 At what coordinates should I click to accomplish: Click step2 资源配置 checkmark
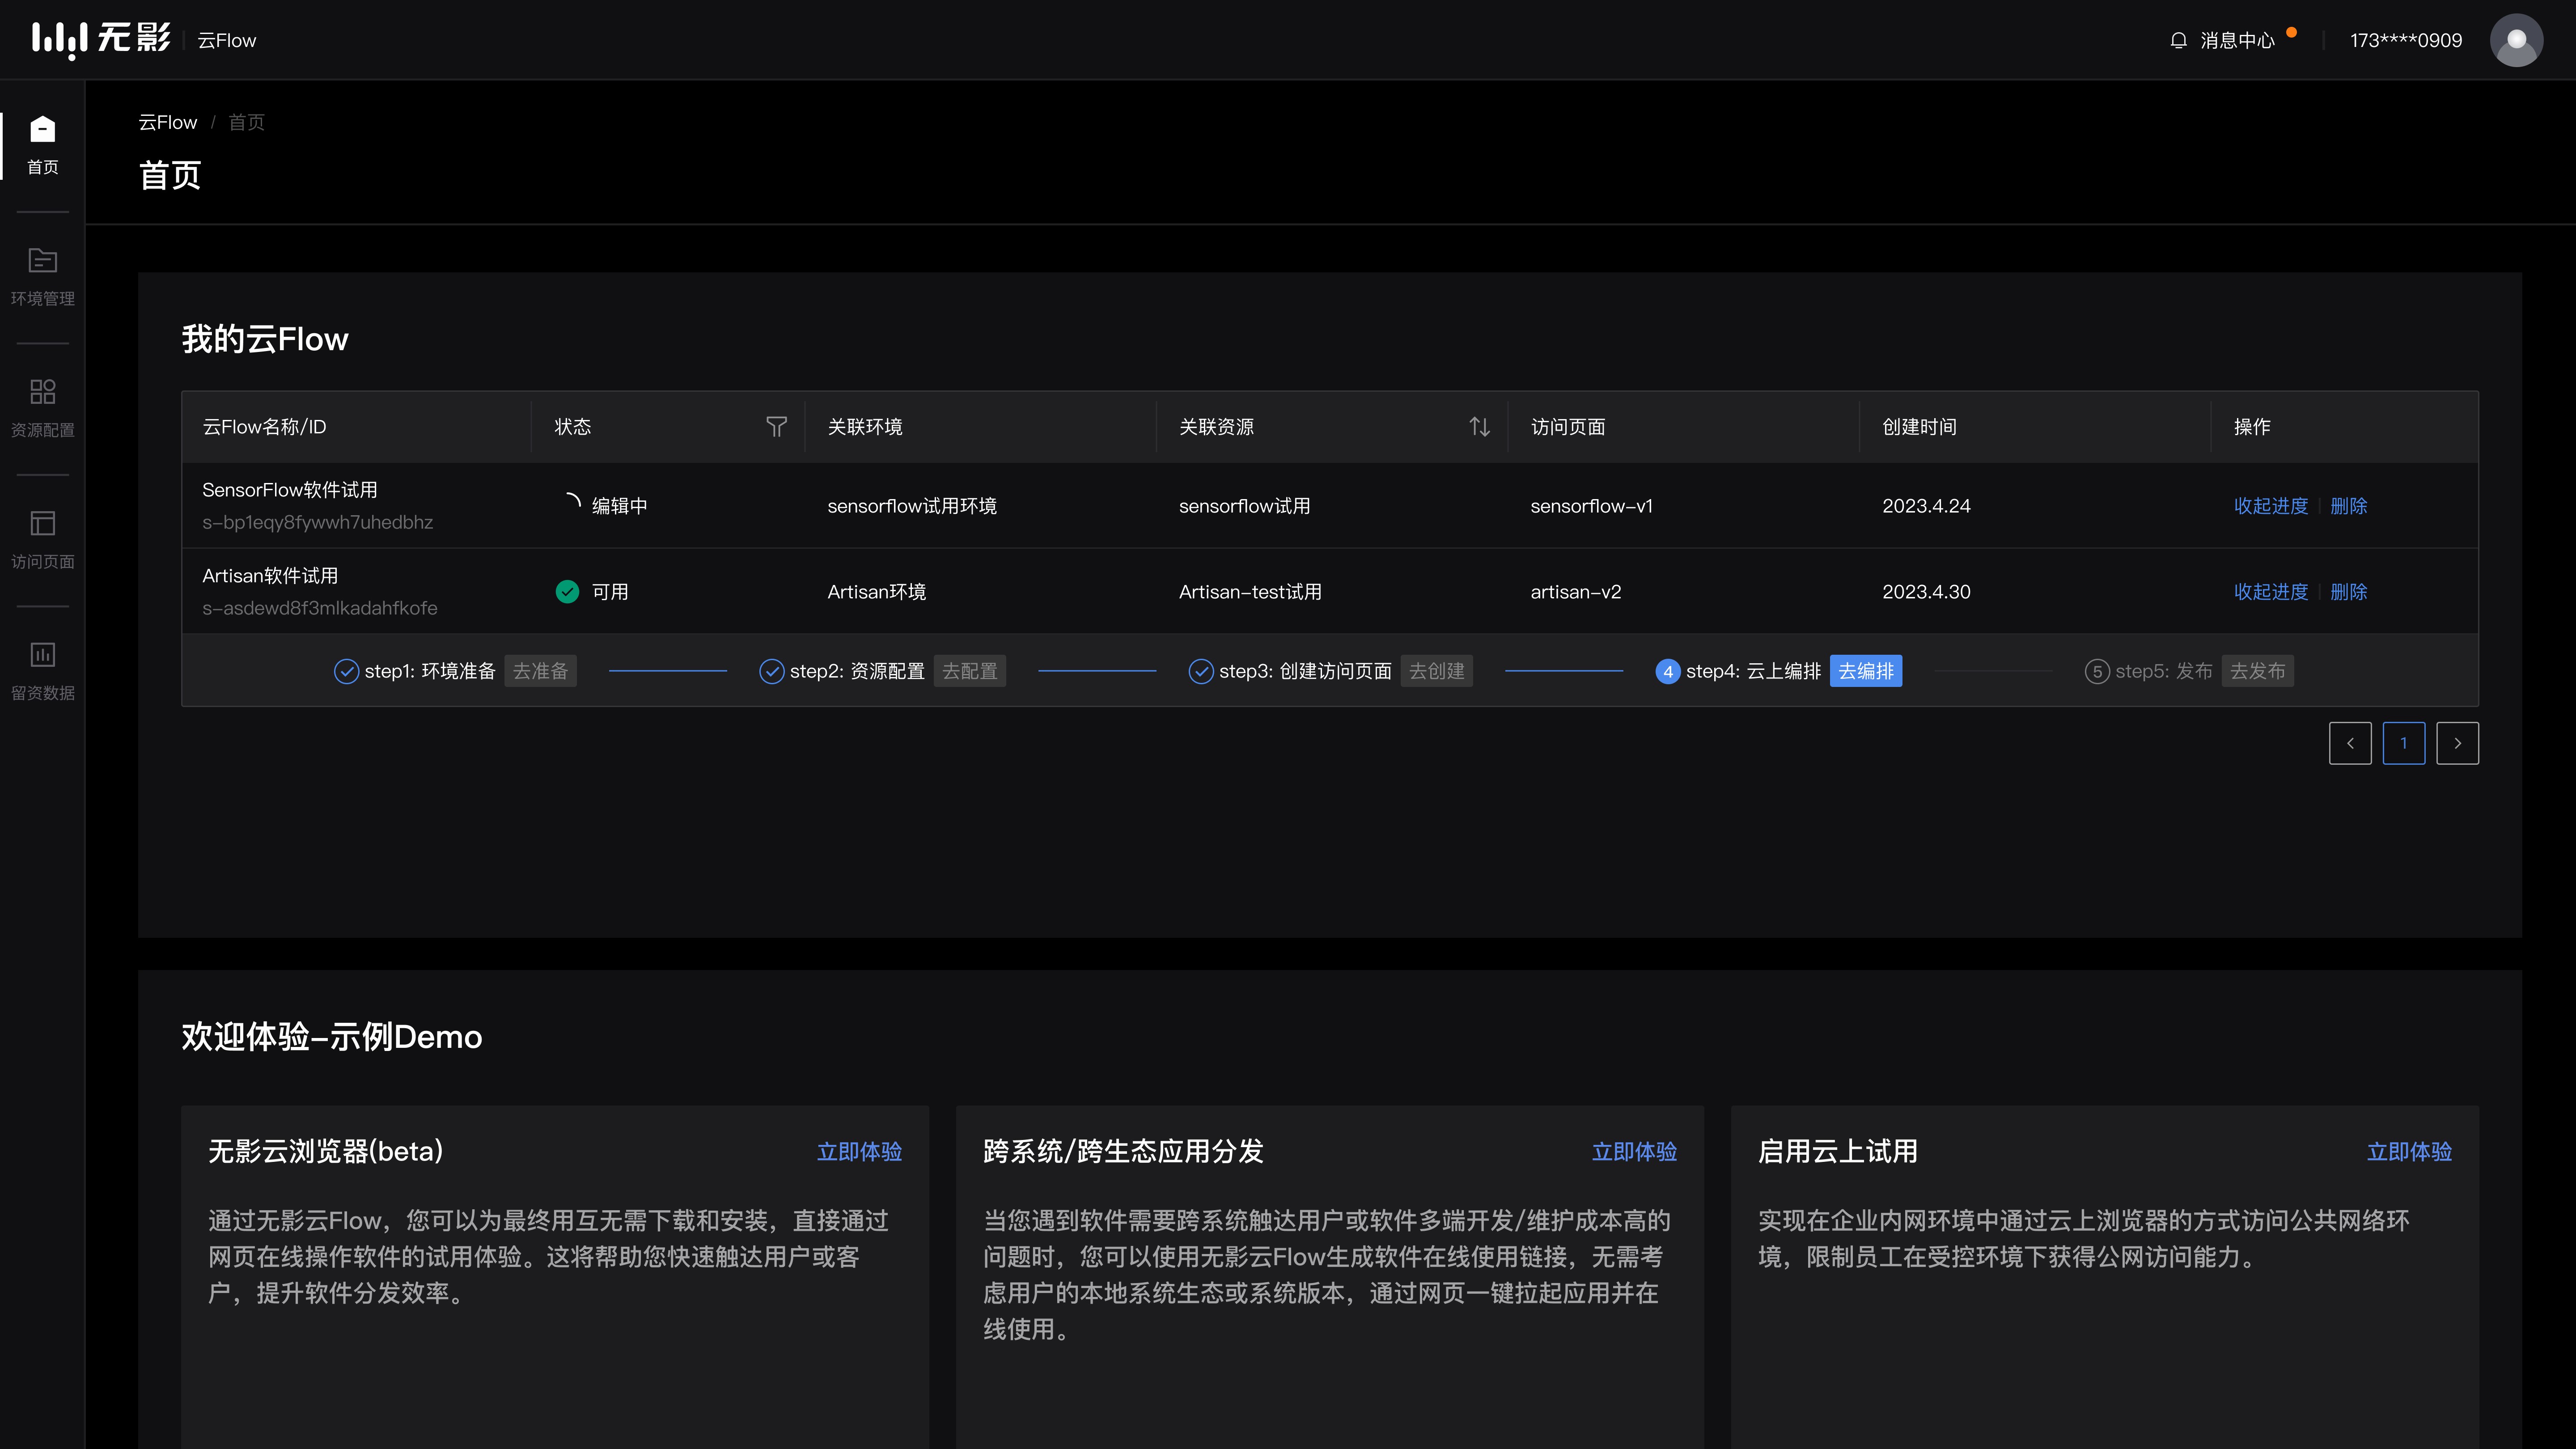772,671
